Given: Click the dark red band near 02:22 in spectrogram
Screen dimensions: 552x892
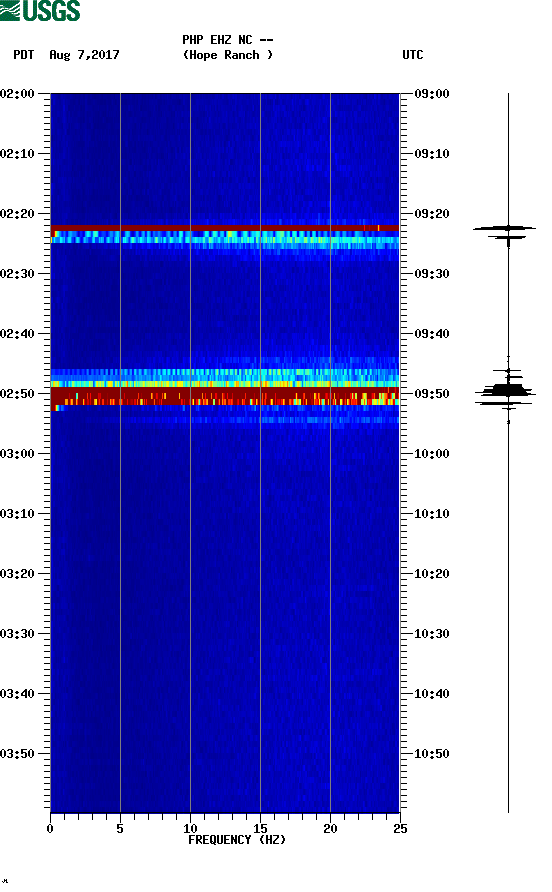Looking at the screenshot, I should [225, 228].
